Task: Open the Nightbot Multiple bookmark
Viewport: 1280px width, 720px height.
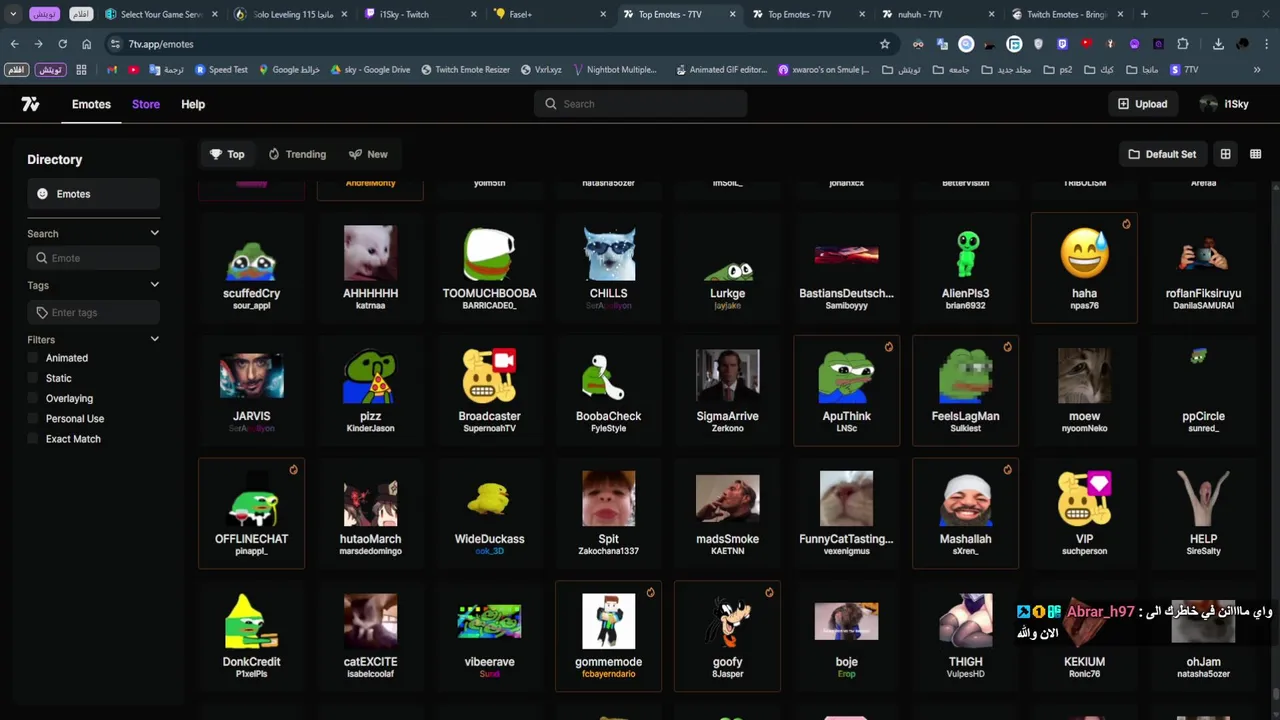Action: tap(614, 70)
